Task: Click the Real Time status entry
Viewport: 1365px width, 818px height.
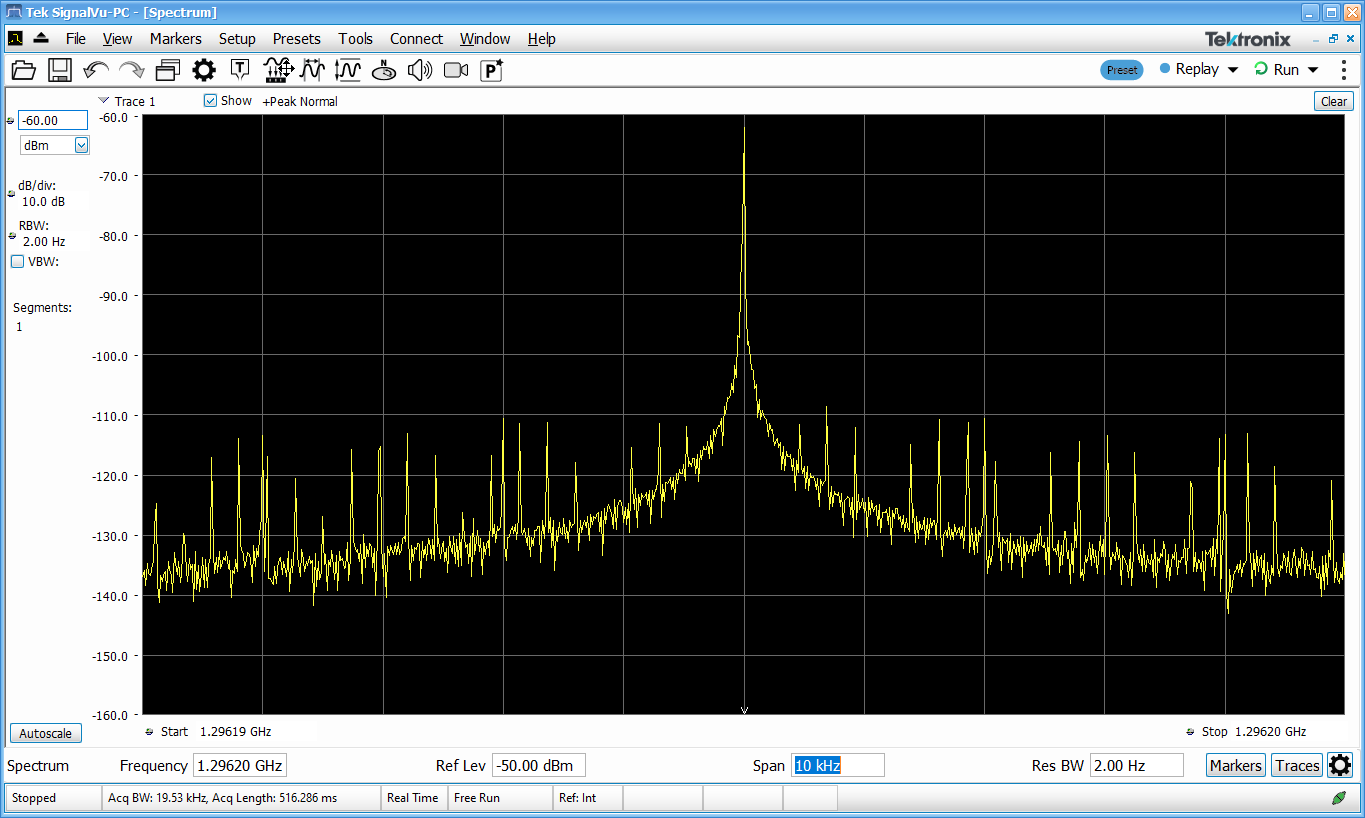Action: click(412, 798)
